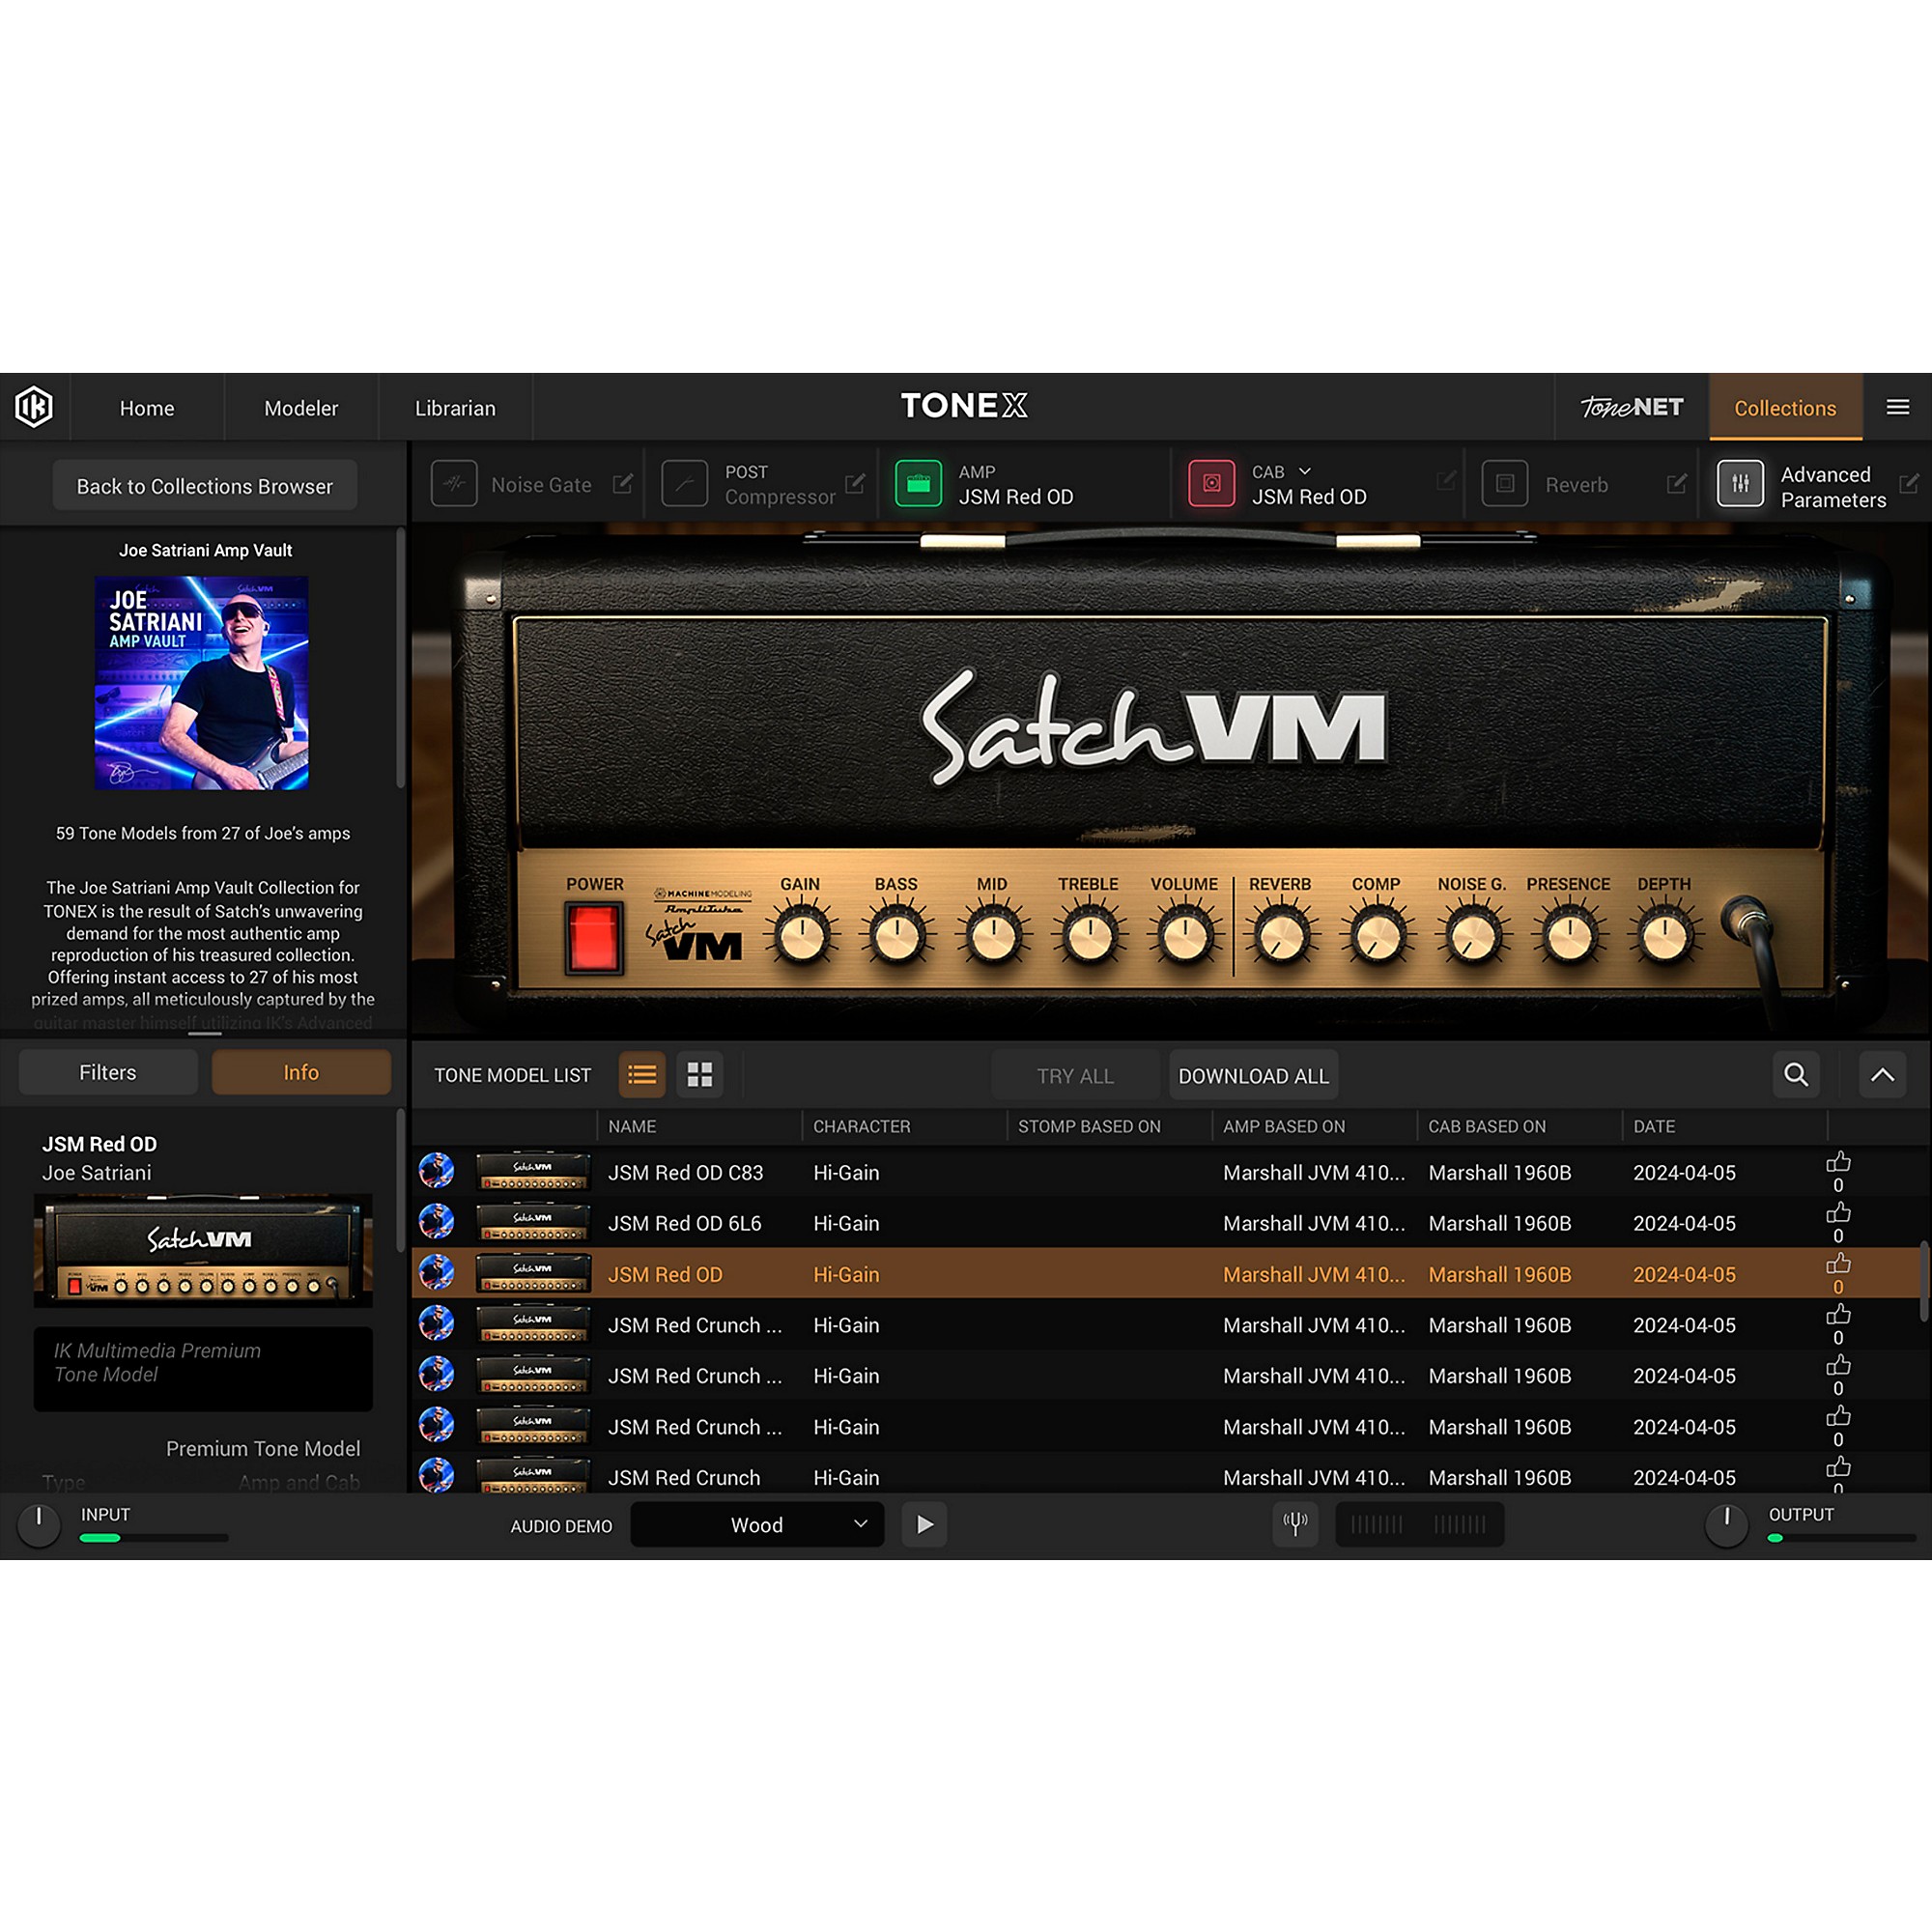Open the Wood audio demo dropdown

tap(757, 1524)
